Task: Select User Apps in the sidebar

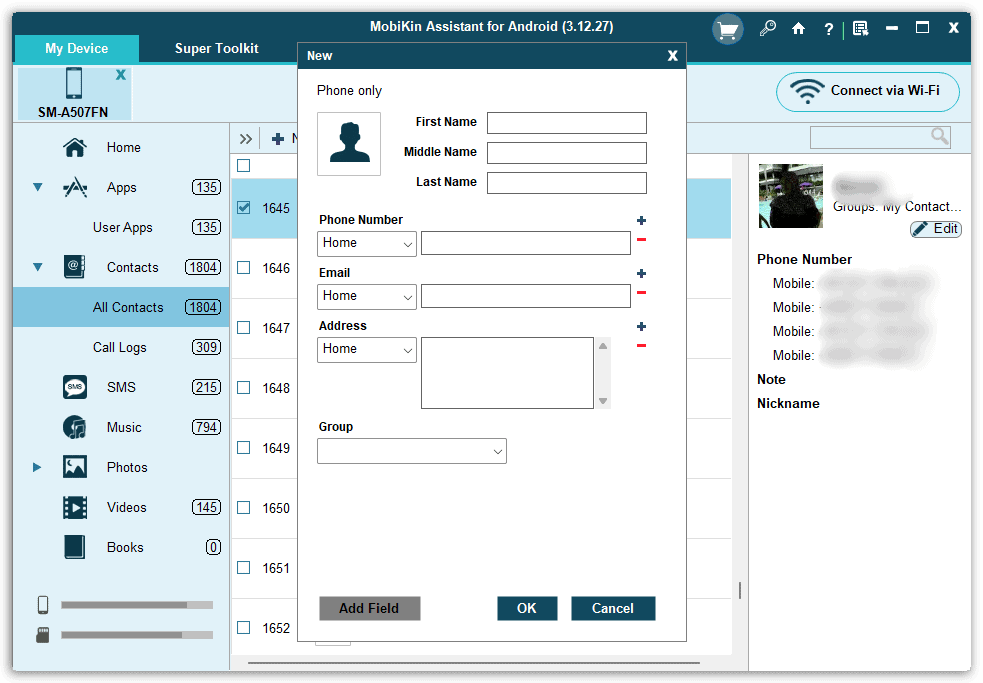Action: [x=122, y=227]
